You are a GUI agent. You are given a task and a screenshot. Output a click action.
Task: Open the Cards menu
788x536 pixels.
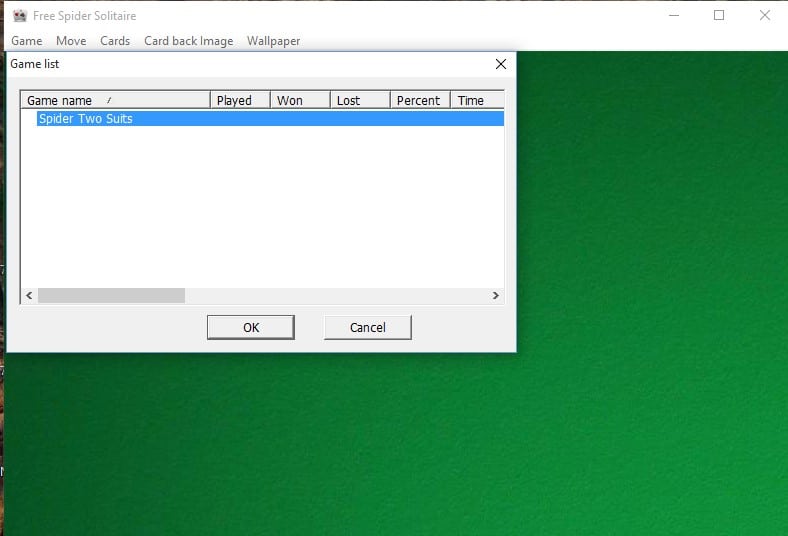[x=115, y=41]
